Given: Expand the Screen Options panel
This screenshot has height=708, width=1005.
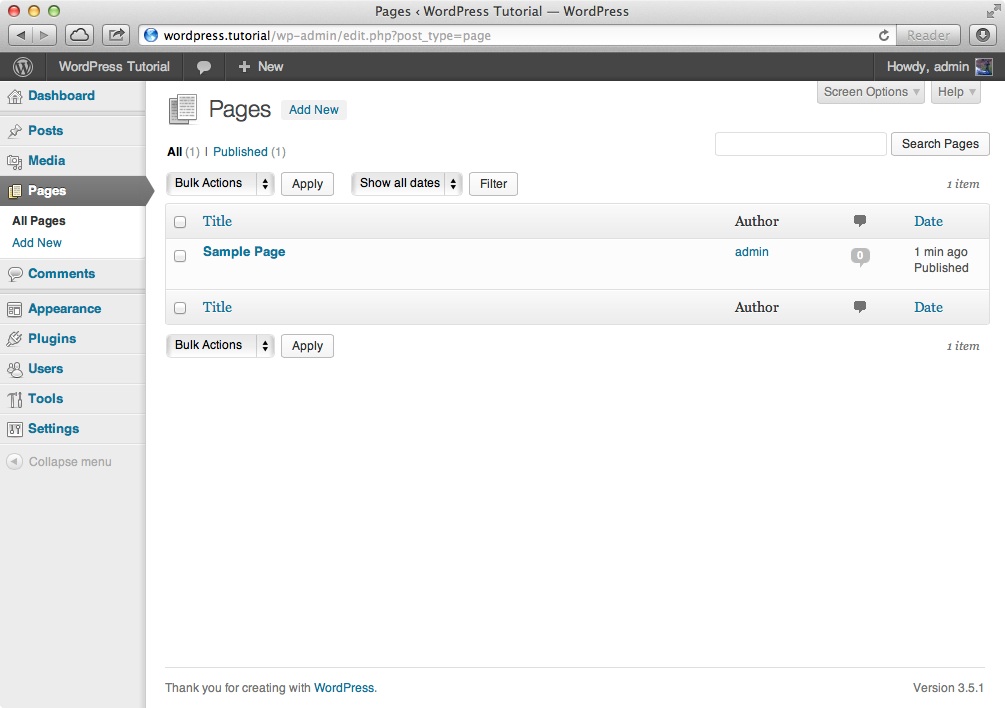Looking at the screenshot, I should pos(870,92).
